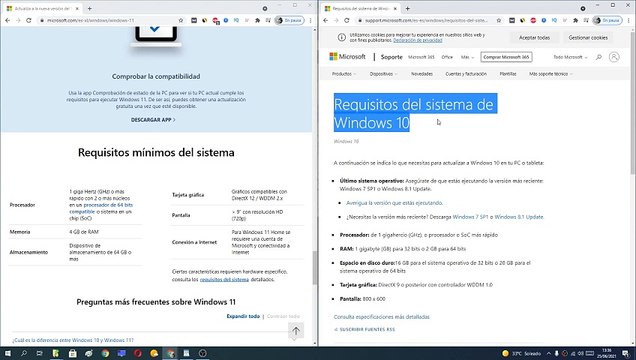Expand the 'Más' dropdown in Microsoft header
This screenshot has width=636, height=360.
(467, 57)
